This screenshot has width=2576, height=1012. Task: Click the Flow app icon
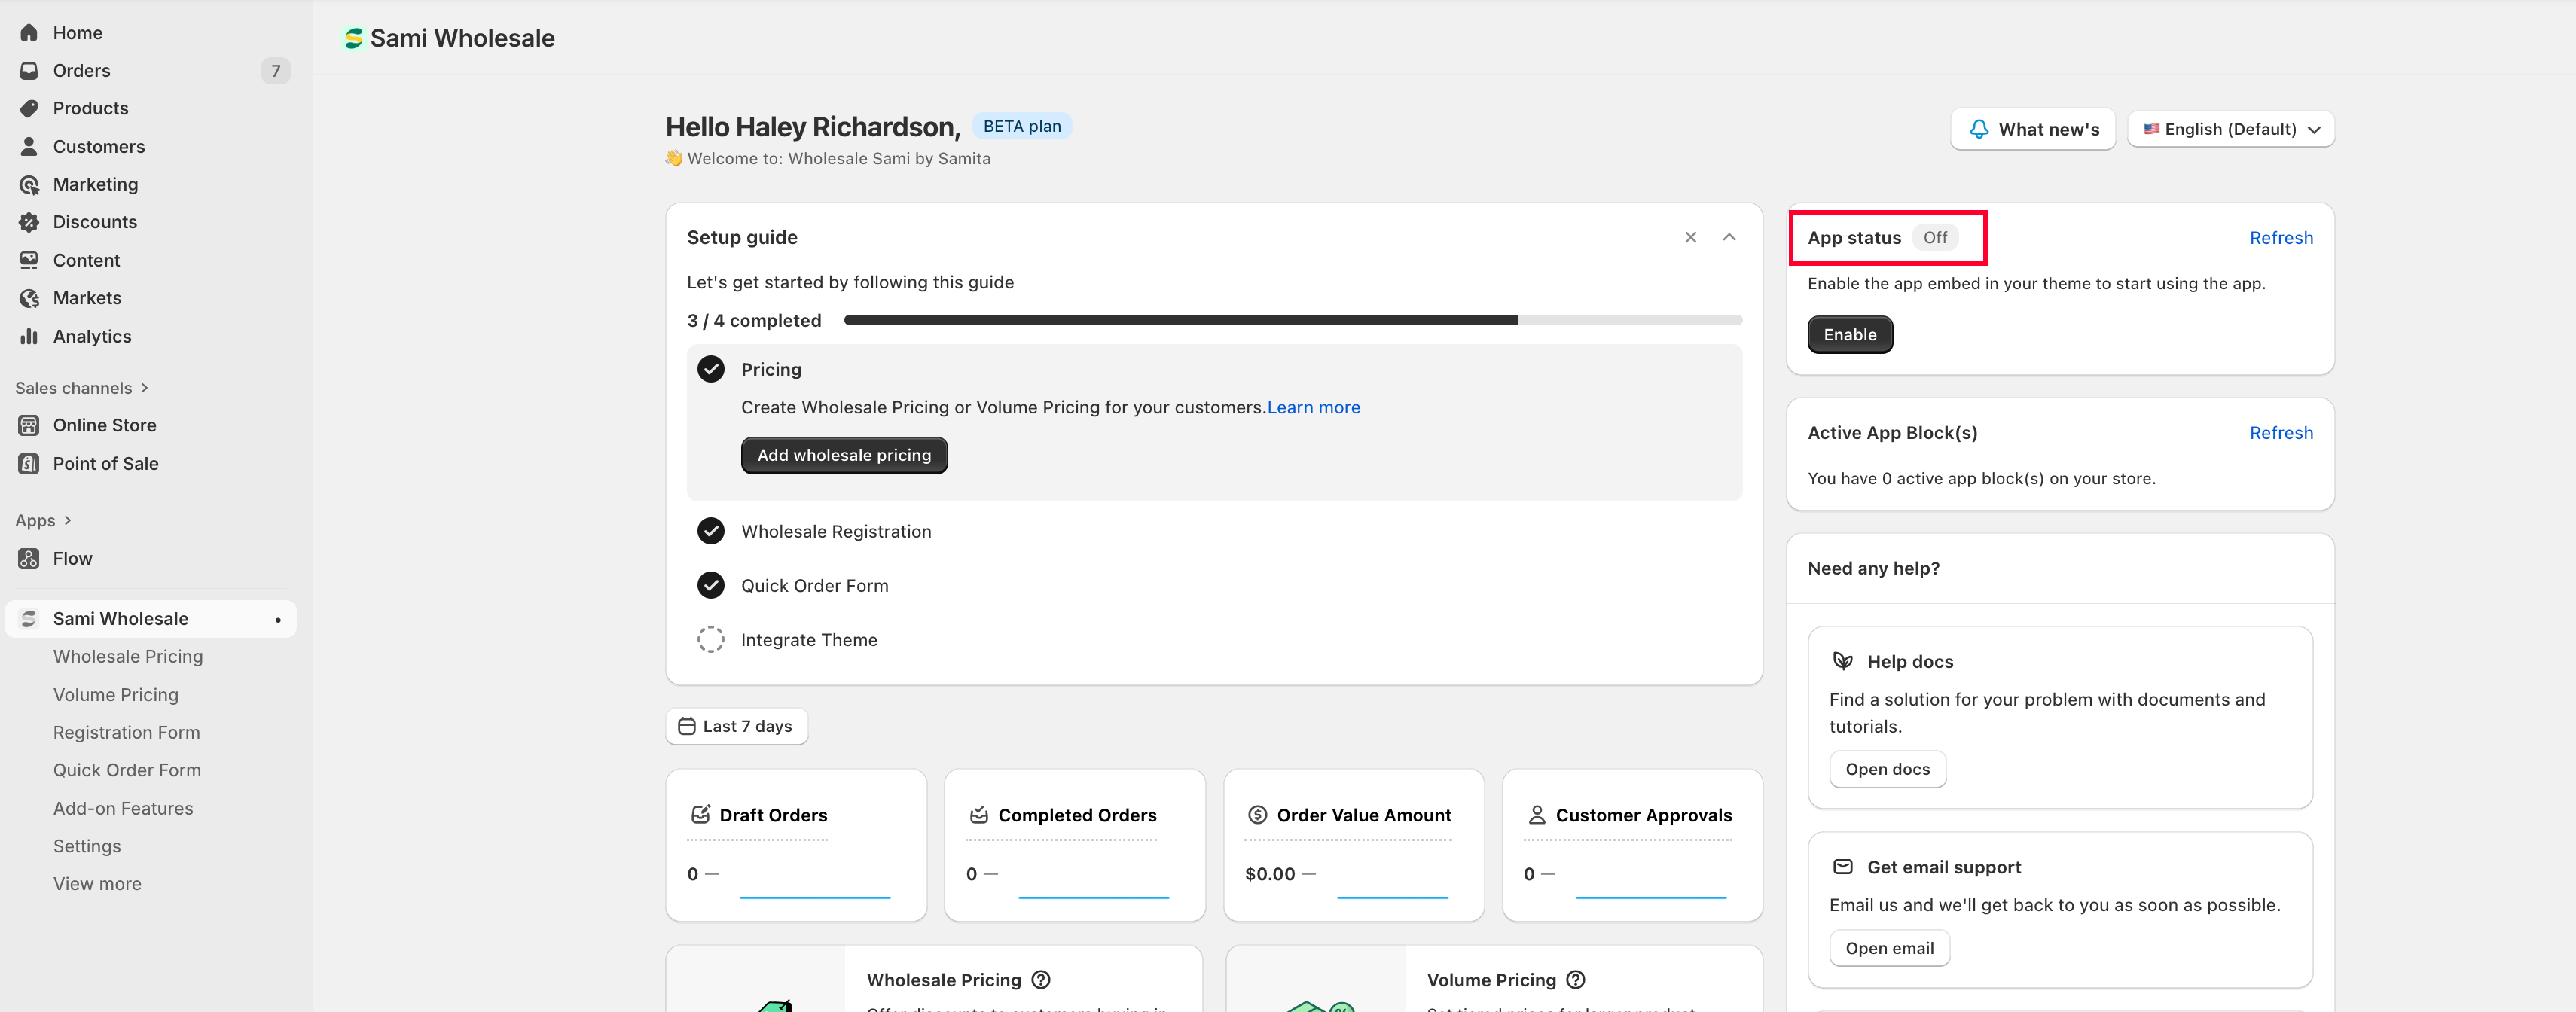29,559
